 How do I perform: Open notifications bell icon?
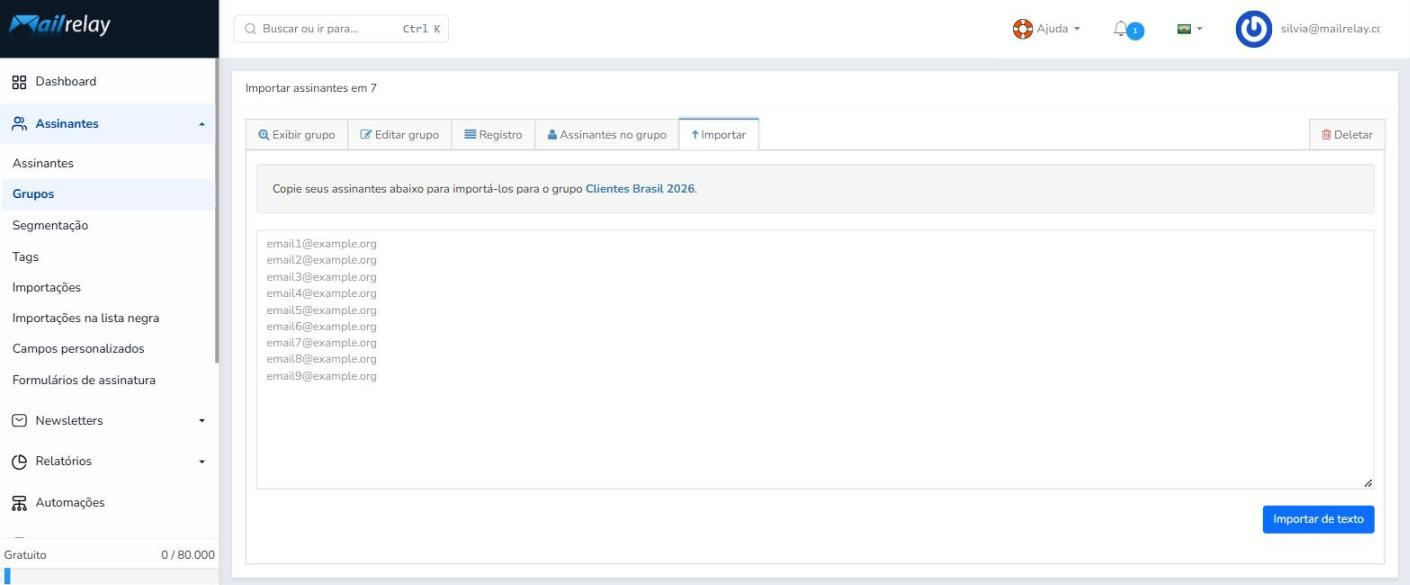[1120, 29]
